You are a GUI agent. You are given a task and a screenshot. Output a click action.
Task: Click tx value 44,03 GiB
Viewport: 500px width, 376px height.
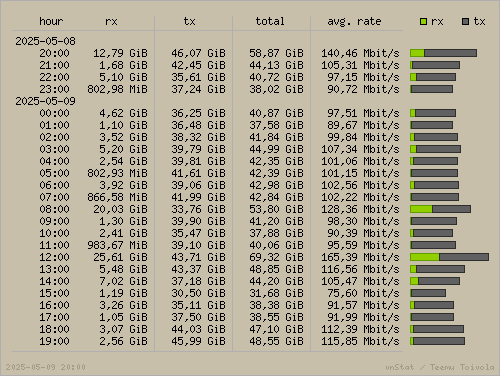(198, 329)
